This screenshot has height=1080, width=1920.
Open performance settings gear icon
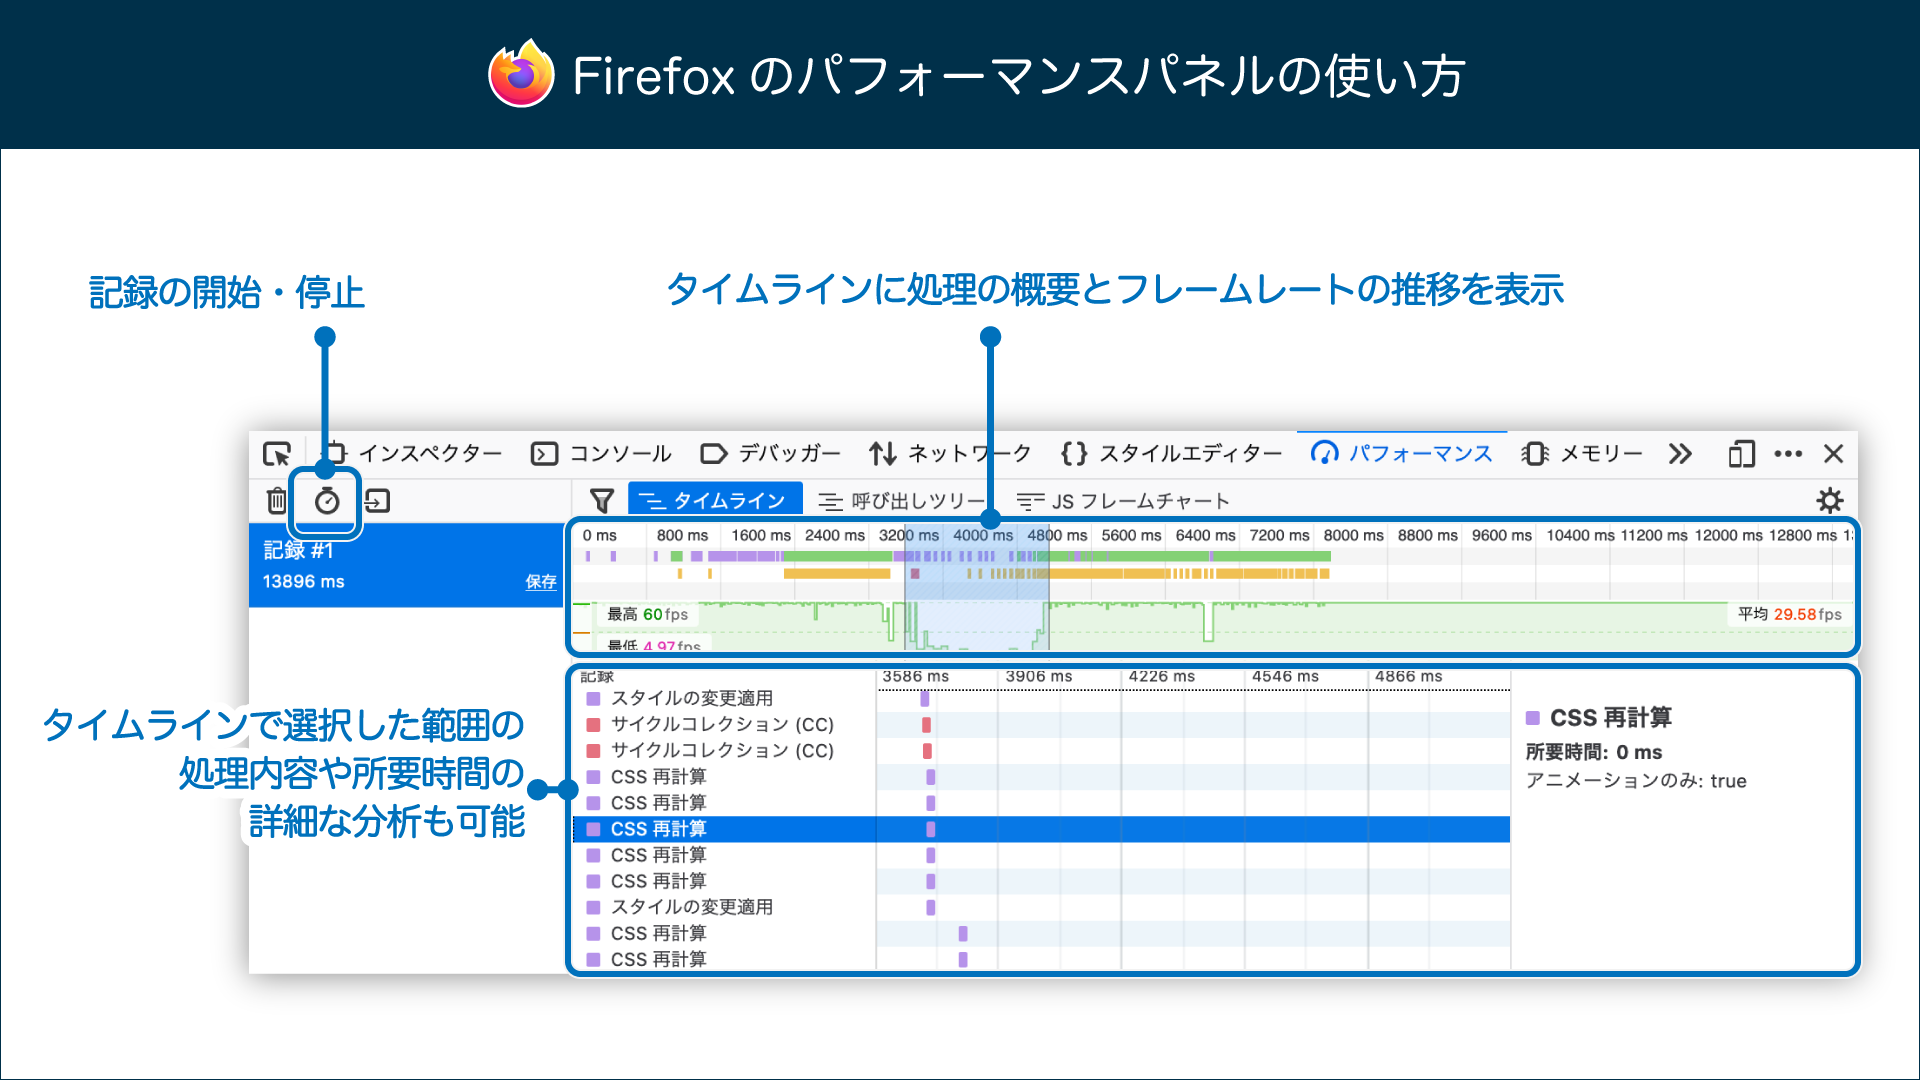tap(1830, 500)
